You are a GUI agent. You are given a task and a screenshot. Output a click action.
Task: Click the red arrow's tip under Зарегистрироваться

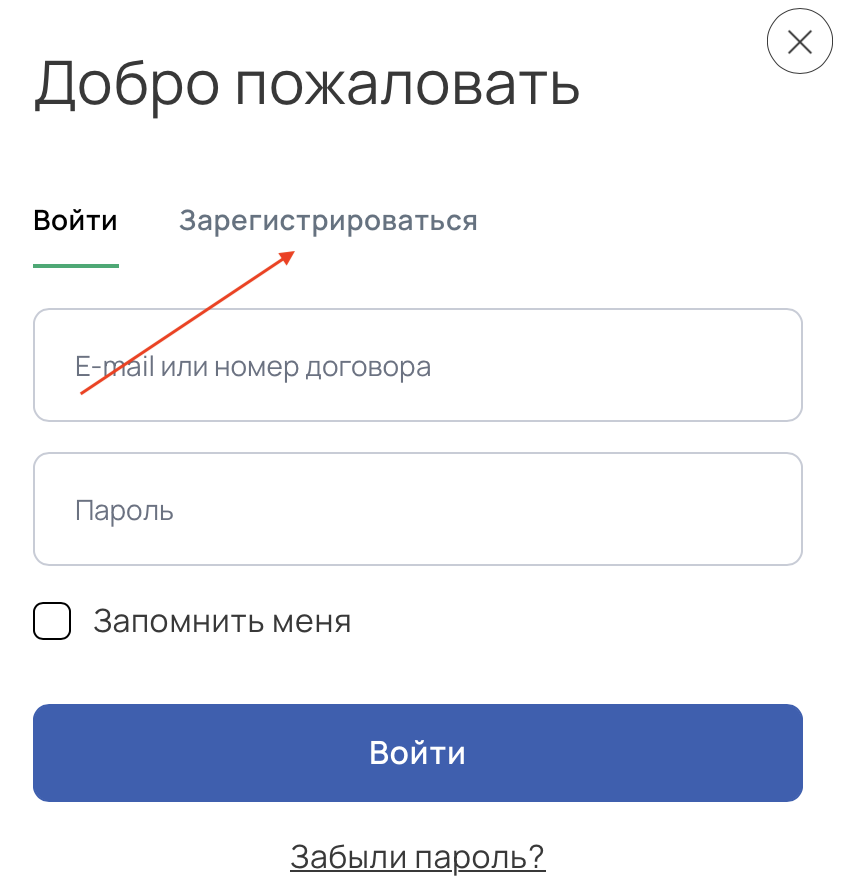point(290,255)
